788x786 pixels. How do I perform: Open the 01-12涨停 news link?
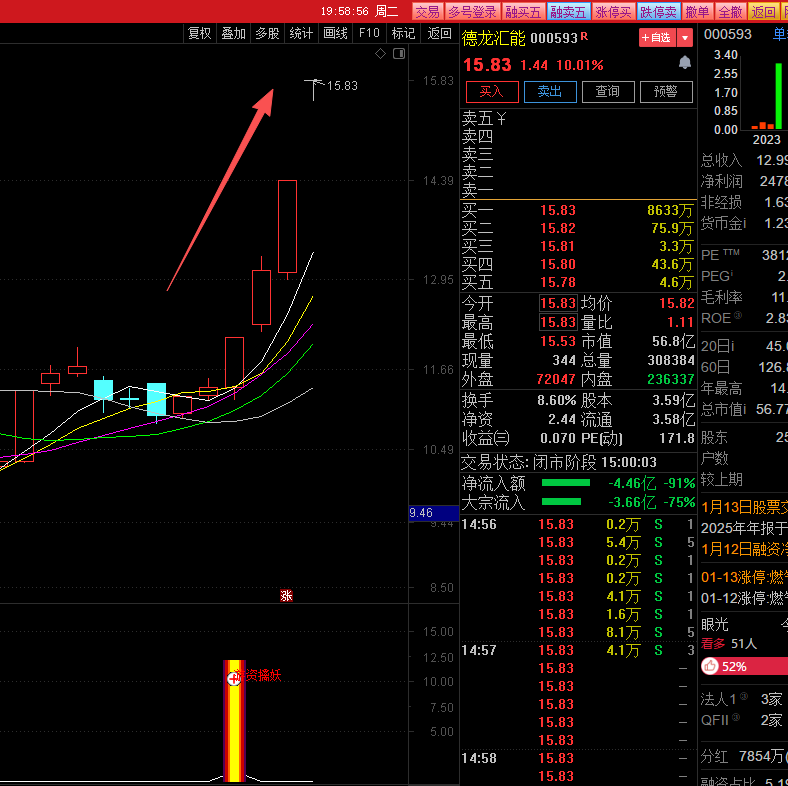click(744, 598)
